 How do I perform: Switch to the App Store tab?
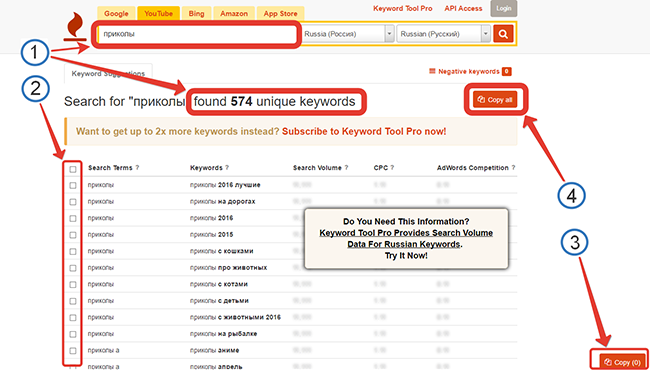tap(281, 14)
